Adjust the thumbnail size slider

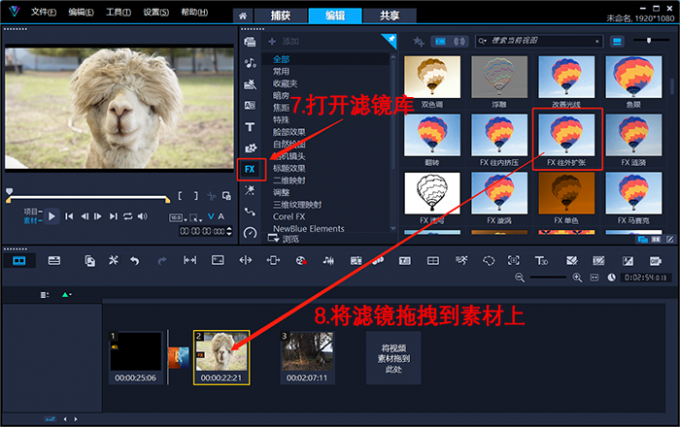click(651, 40)
